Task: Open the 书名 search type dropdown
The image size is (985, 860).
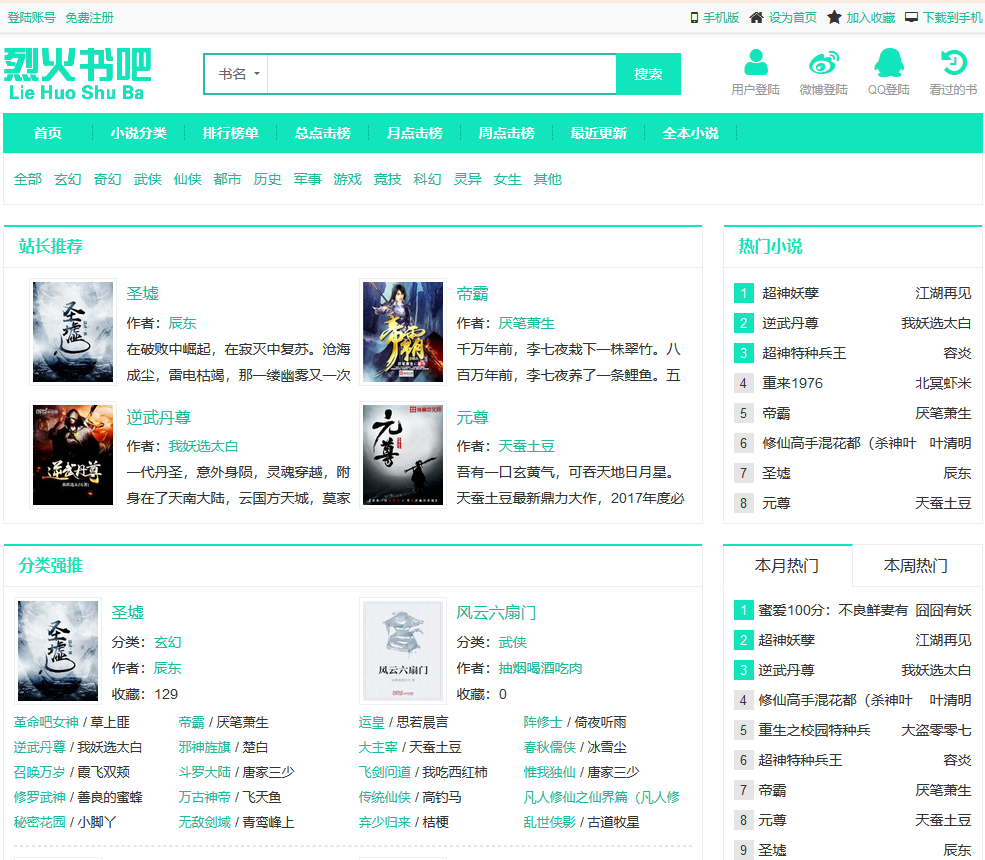Action: click(x=238, y=74)
